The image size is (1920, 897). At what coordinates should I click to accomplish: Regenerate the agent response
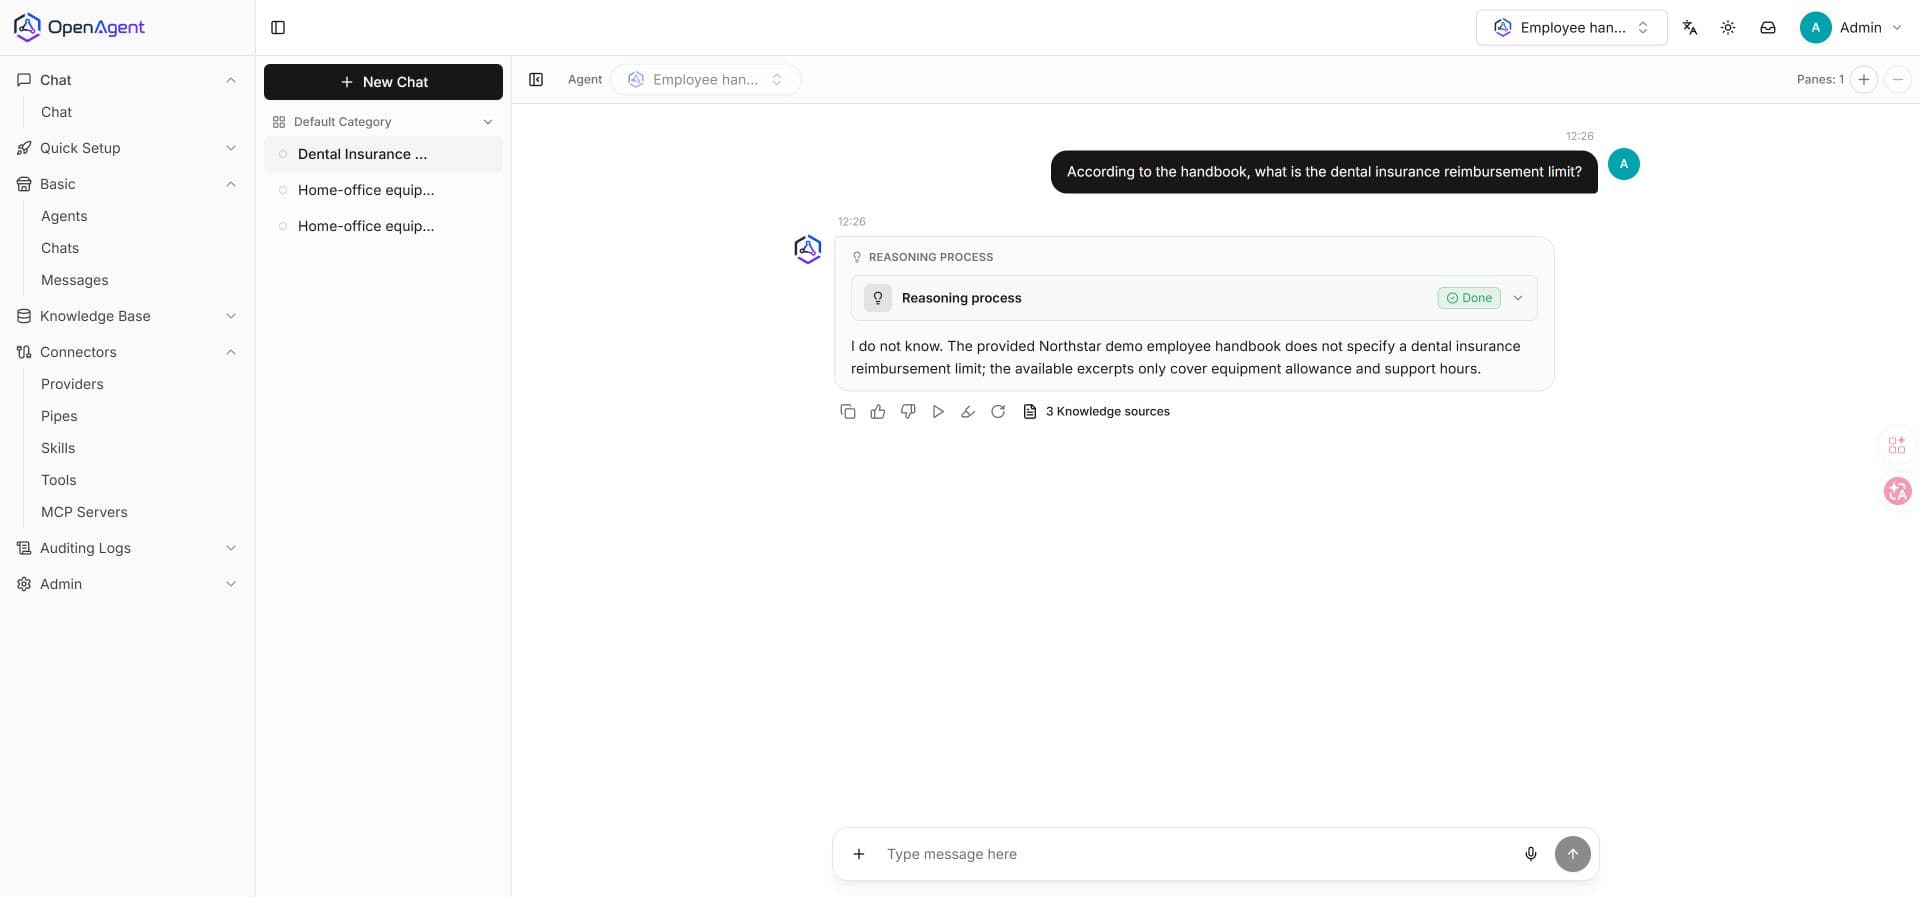point(998,412)
